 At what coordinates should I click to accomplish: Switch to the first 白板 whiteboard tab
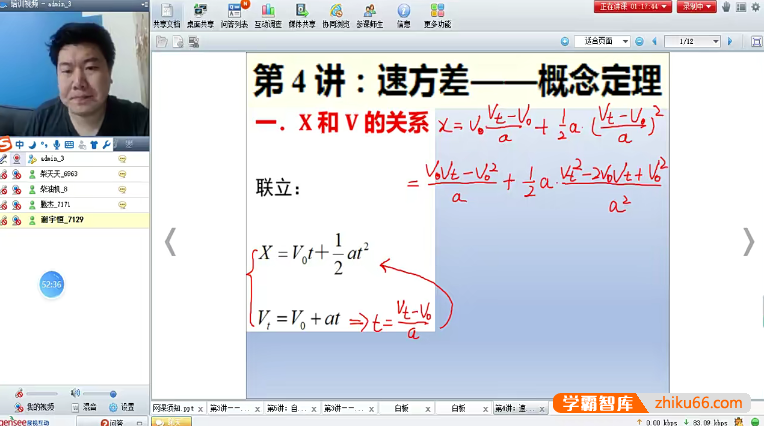tap(401, 409)
